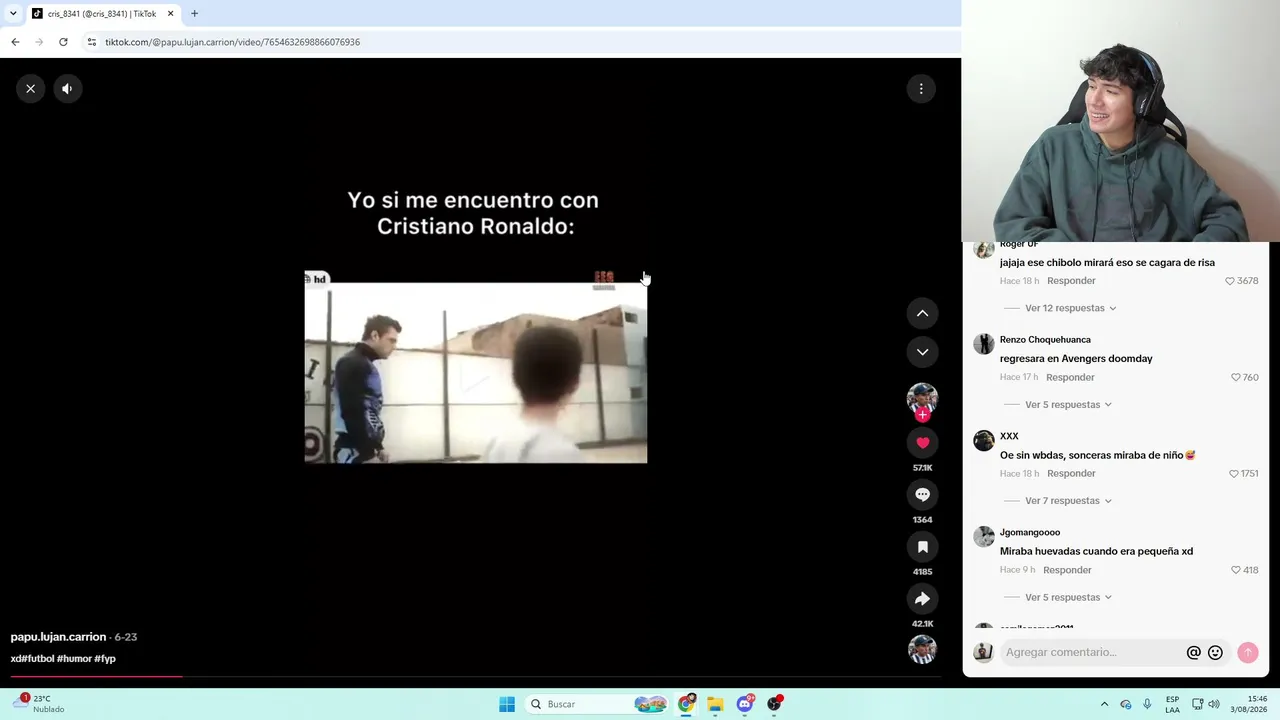Open the emoji picker in comment box

tap(1215, 653)
